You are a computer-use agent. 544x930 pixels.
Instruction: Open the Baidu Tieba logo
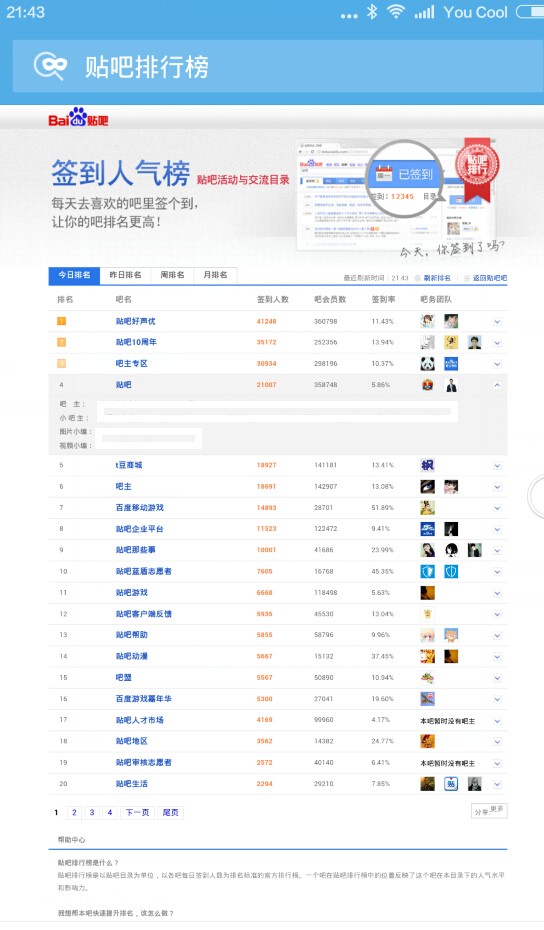point(78,117)
